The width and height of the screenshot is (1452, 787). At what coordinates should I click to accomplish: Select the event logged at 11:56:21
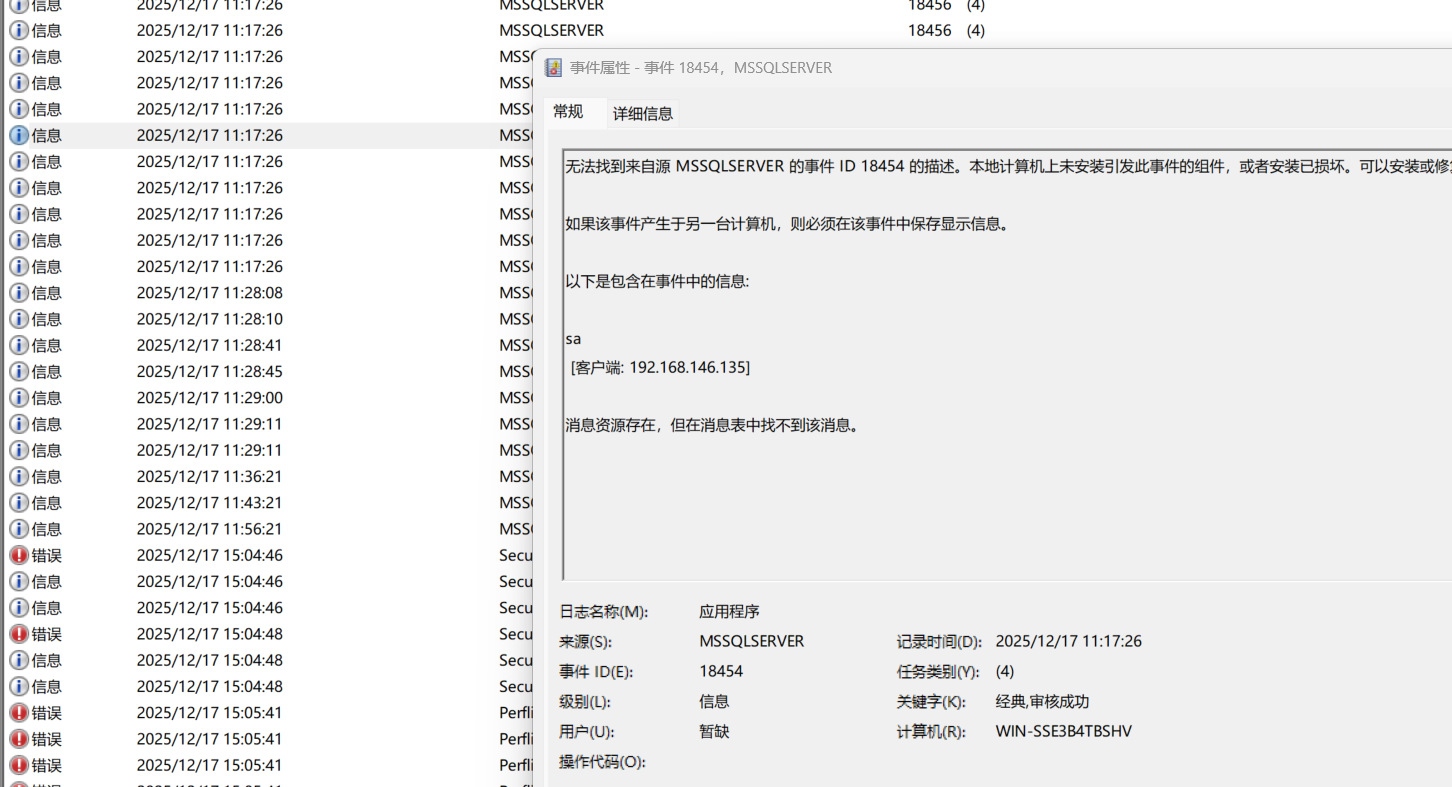pyautogui.click(x=209, y=529)
